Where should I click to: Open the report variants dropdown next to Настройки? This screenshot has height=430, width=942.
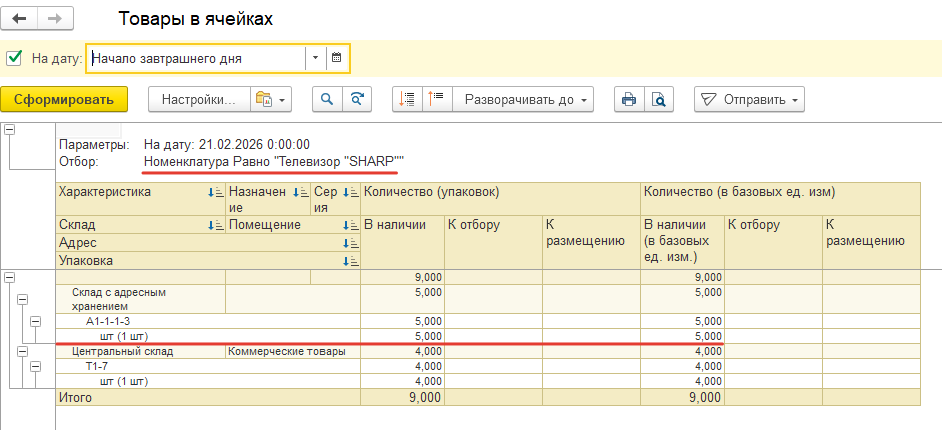tap(270, 100)
